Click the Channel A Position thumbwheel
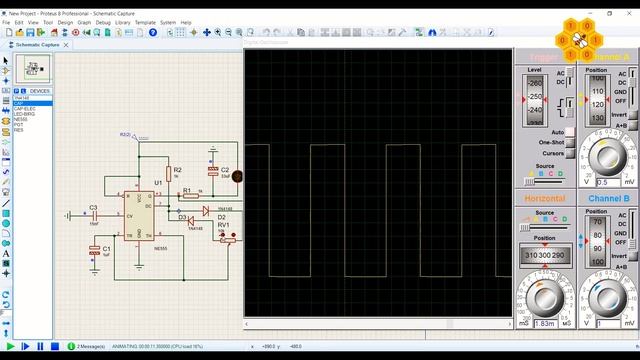 [598, 100]
